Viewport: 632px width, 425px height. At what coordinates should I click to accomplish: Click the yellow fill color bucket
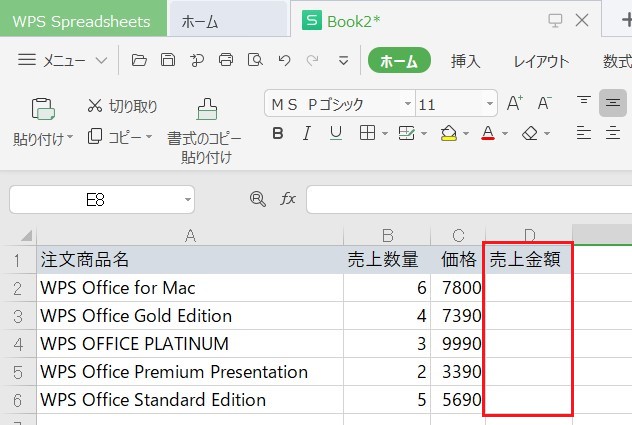pyautogui.click(x=449, y=133)
